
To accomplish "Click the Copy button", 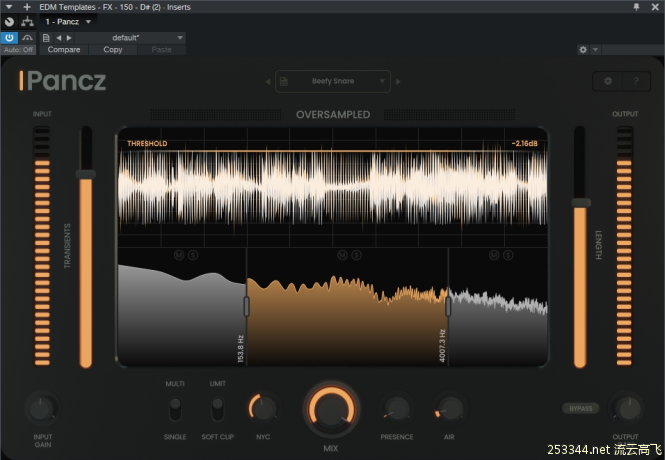I will [x=113, y=50].
